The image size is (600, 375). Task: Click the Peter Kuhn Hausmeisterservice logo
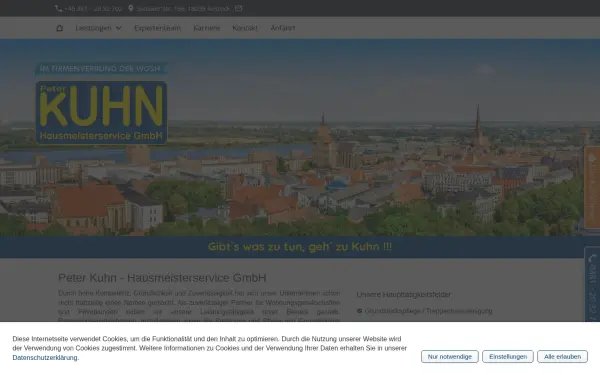101,112
